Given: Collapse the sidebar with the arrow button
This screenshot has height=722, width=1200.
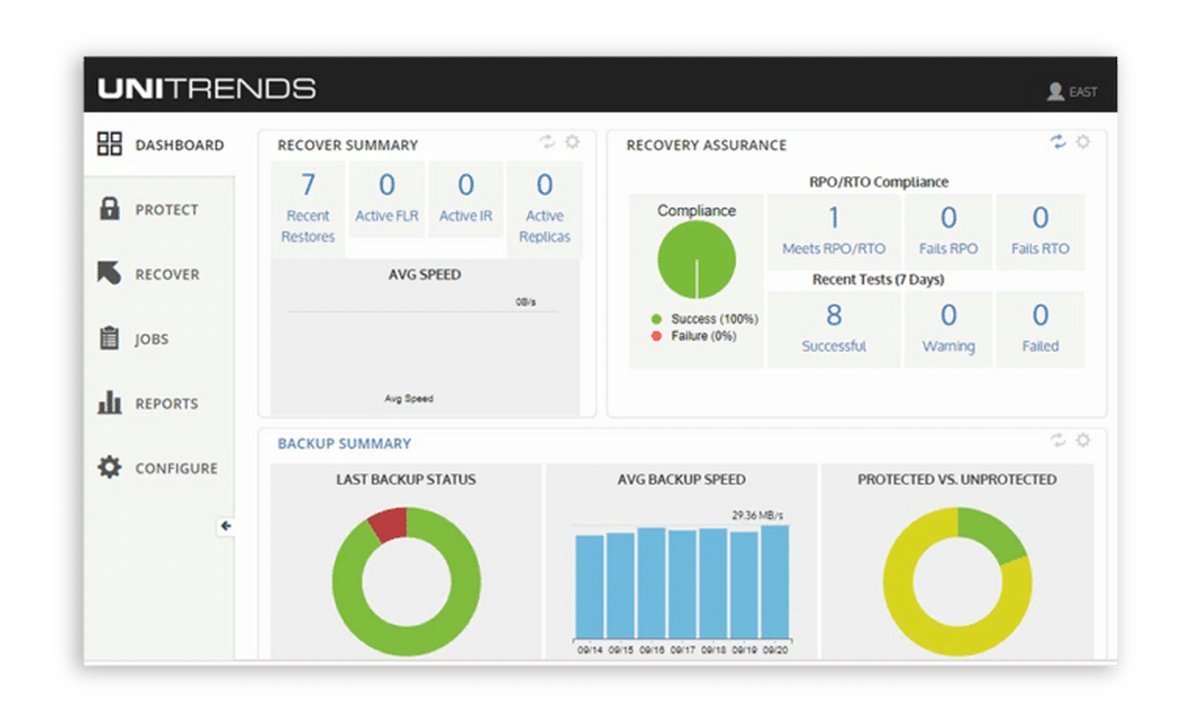Looking at the screenshot, I should click(226, 526).
